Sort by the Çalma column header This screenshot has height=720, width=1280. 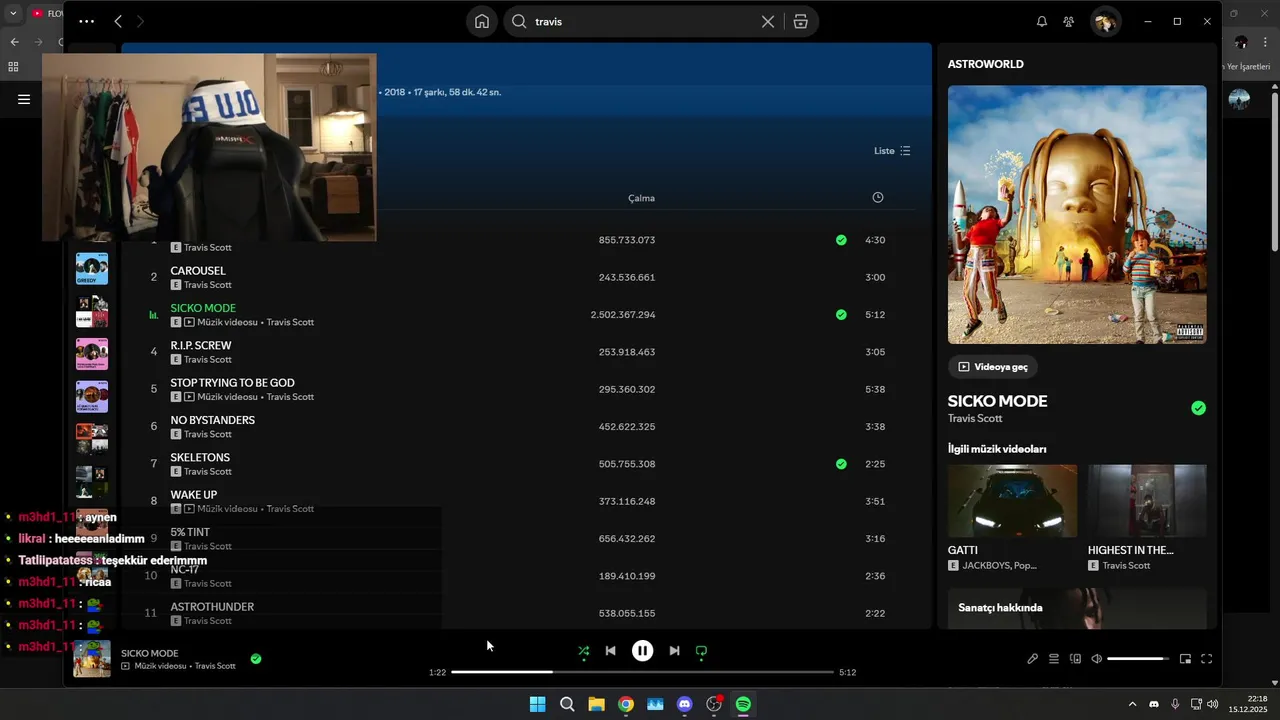coord(641,198)
